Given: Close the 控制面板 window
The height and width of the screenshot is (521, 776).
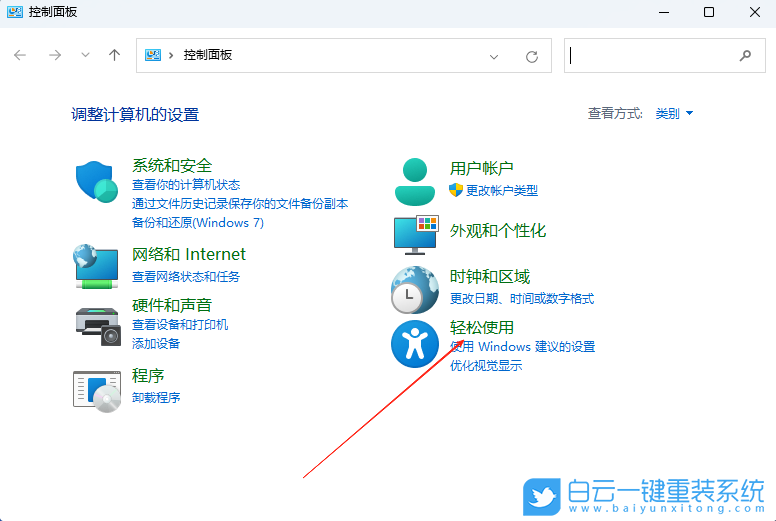Looking at the screenshot, I should tap(755, 12).
